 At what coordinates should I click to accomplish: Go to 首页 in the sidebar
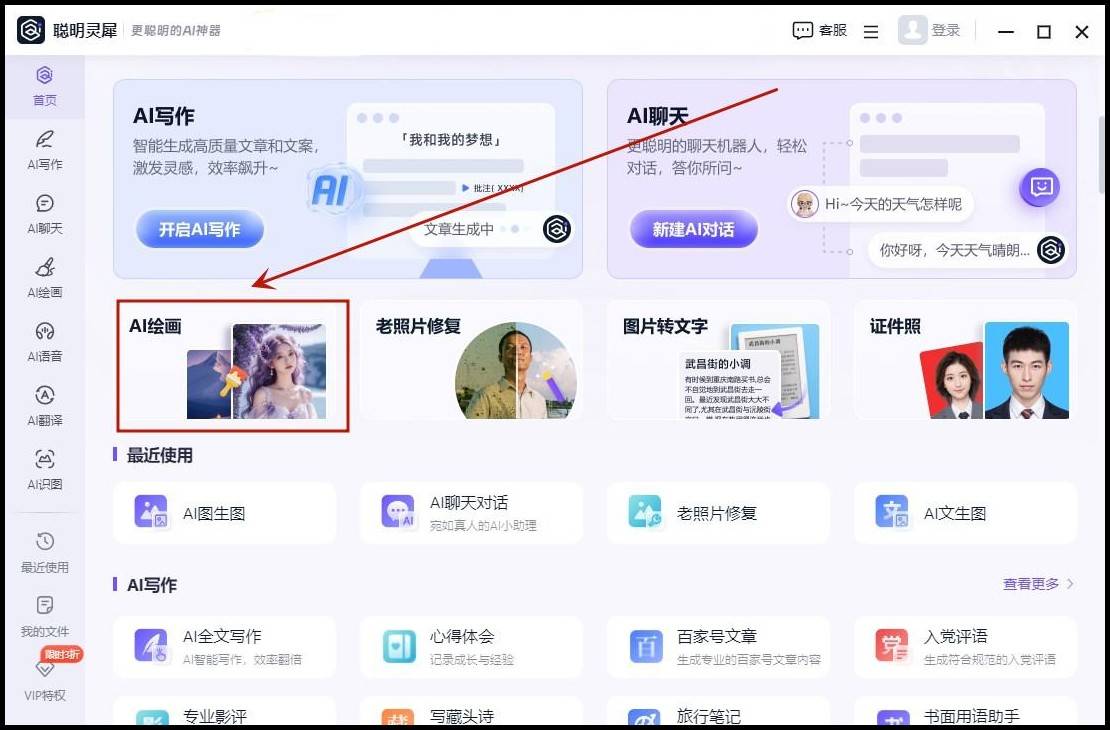click(44, 86)
